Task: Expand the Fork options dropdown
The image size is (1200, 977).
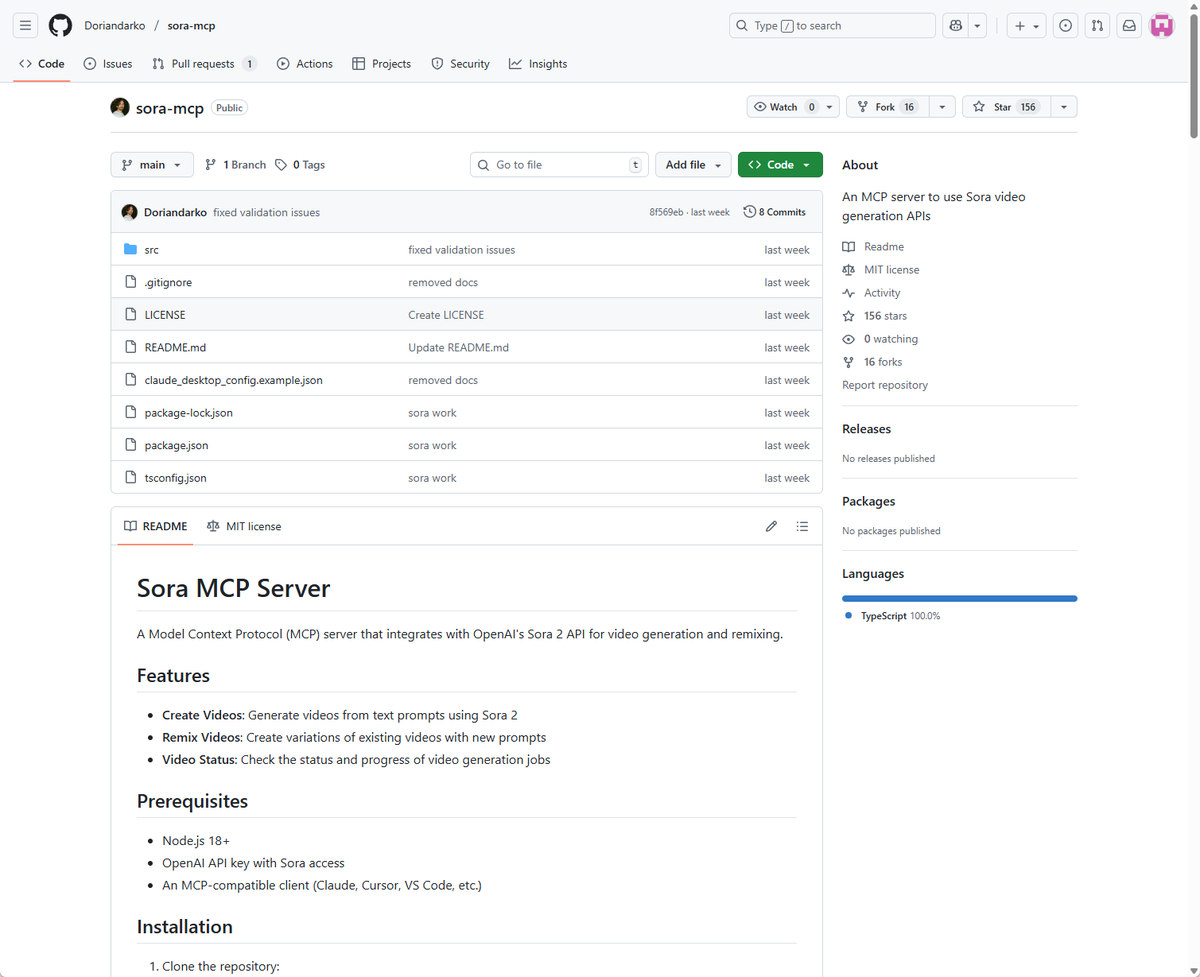Action: 942,107
